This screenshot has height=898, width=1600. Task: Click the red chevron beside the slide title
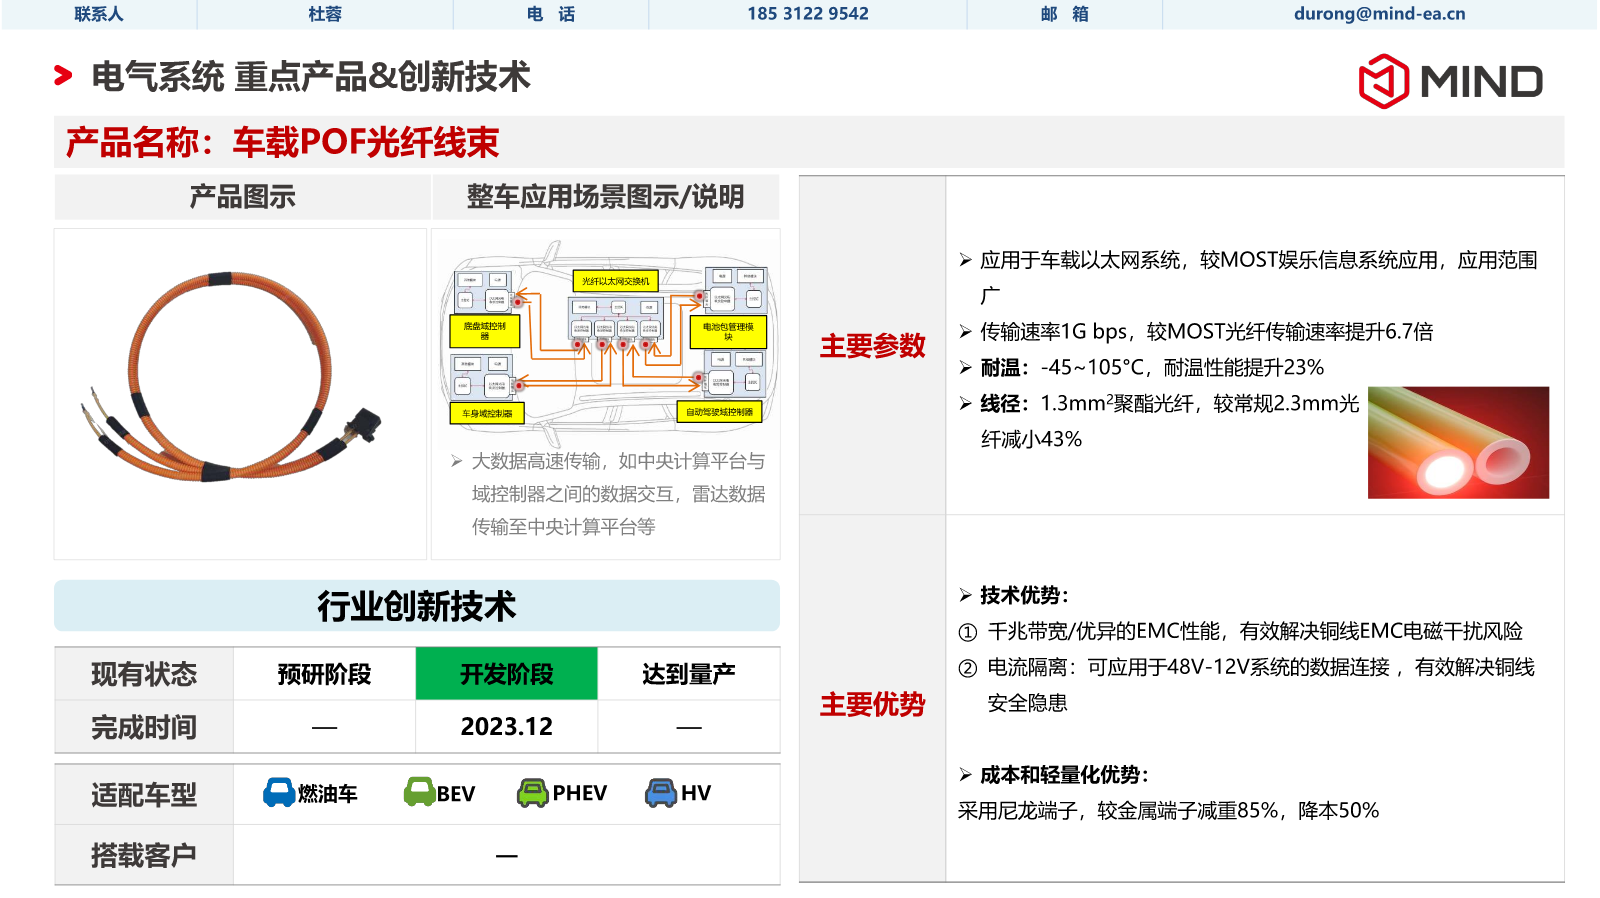pyautogui.click(x=63, y=76)
